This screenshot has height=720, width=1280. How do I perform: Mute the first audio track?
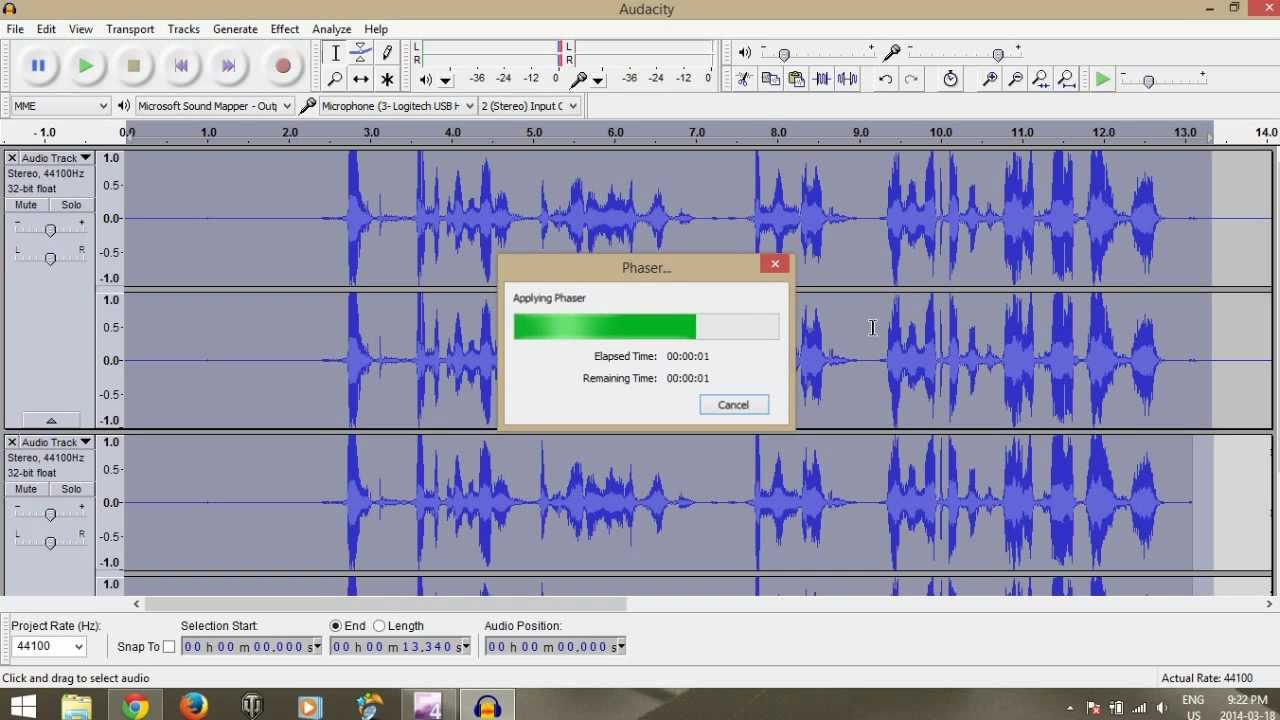[x=26, y=205]
